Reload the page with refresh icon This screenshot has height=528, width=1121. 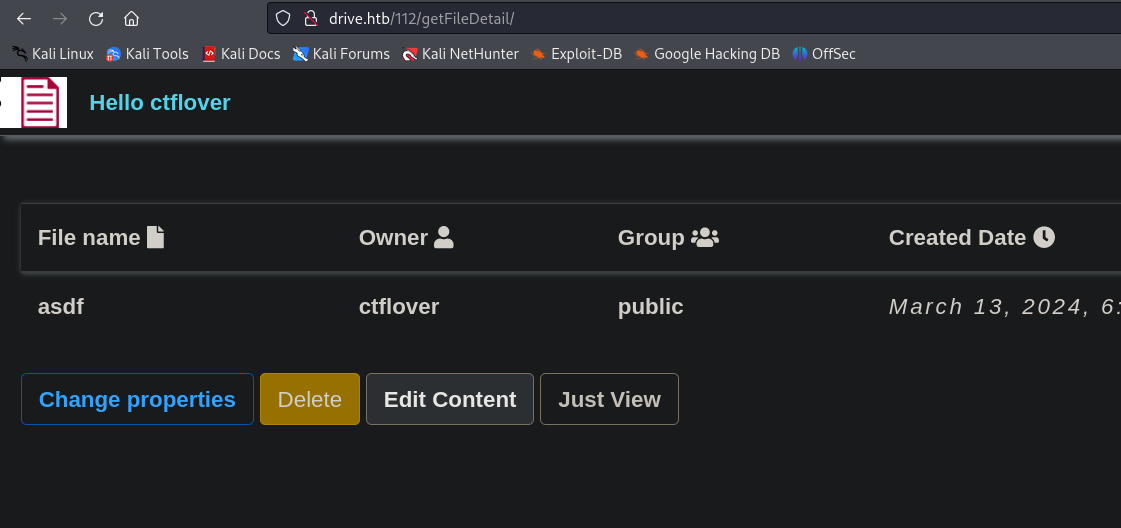tap(96, 18)
